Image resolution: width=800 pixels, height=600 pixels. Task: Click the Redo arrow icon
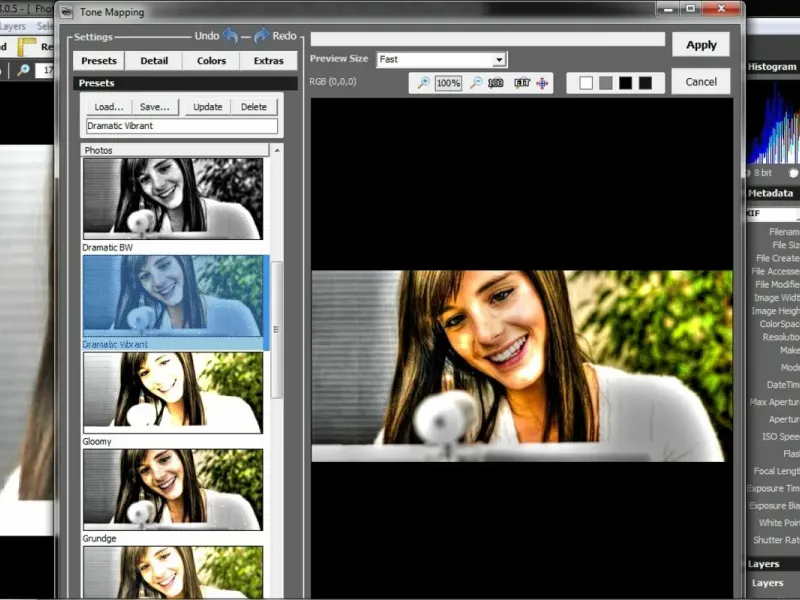click(261, 36)
